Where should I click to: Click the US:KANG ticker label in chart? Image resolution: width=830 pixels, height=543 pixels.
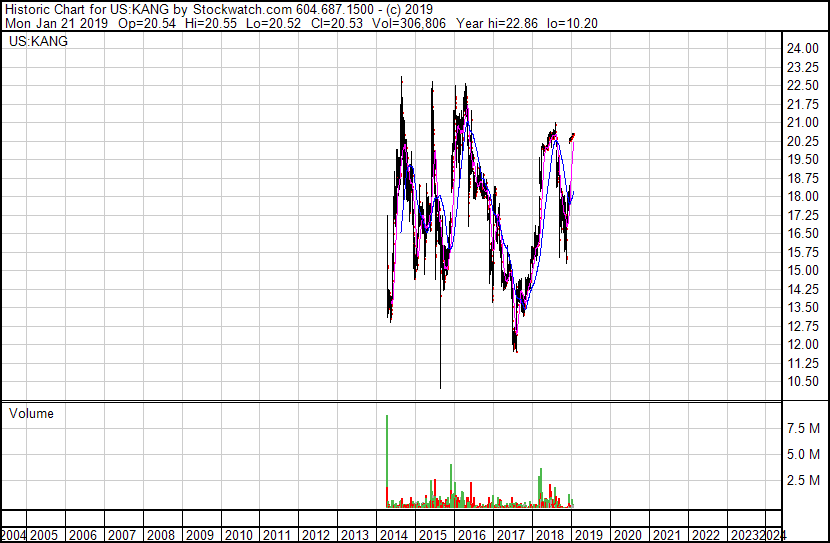tap(38, 42)
